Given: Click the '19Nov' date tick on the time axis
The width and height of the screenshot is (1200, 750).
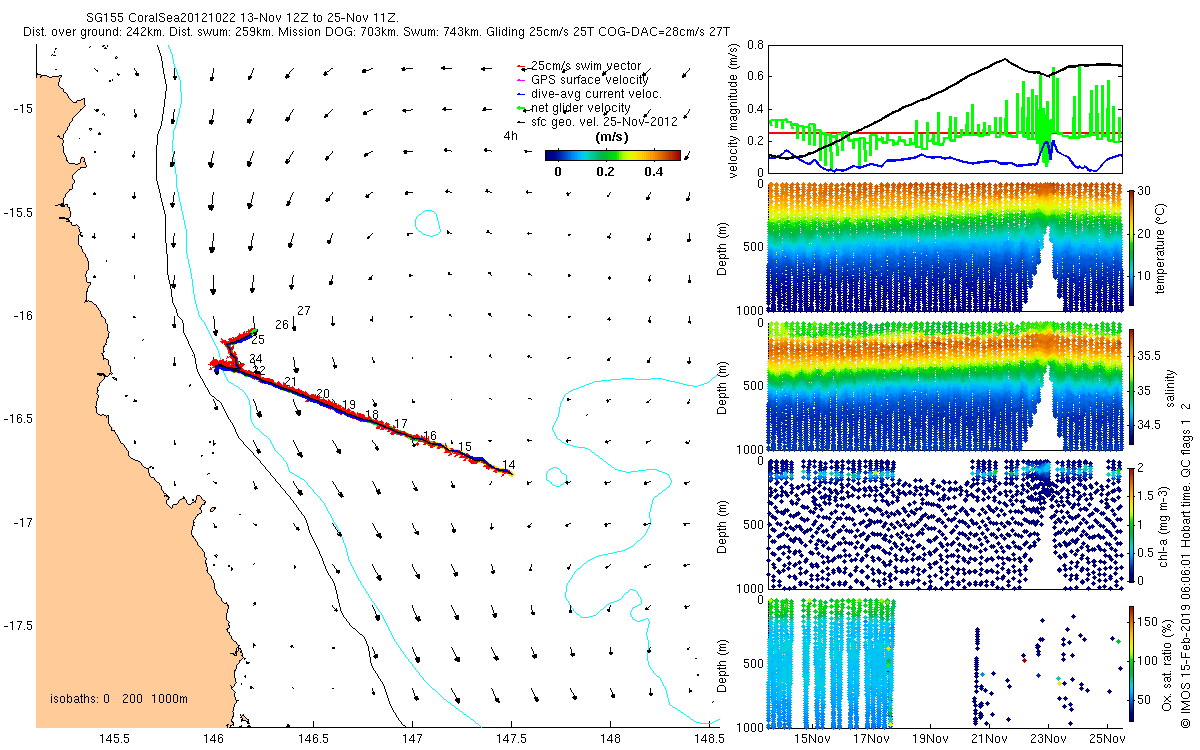Looking at the screenshot, I should 929,739.
